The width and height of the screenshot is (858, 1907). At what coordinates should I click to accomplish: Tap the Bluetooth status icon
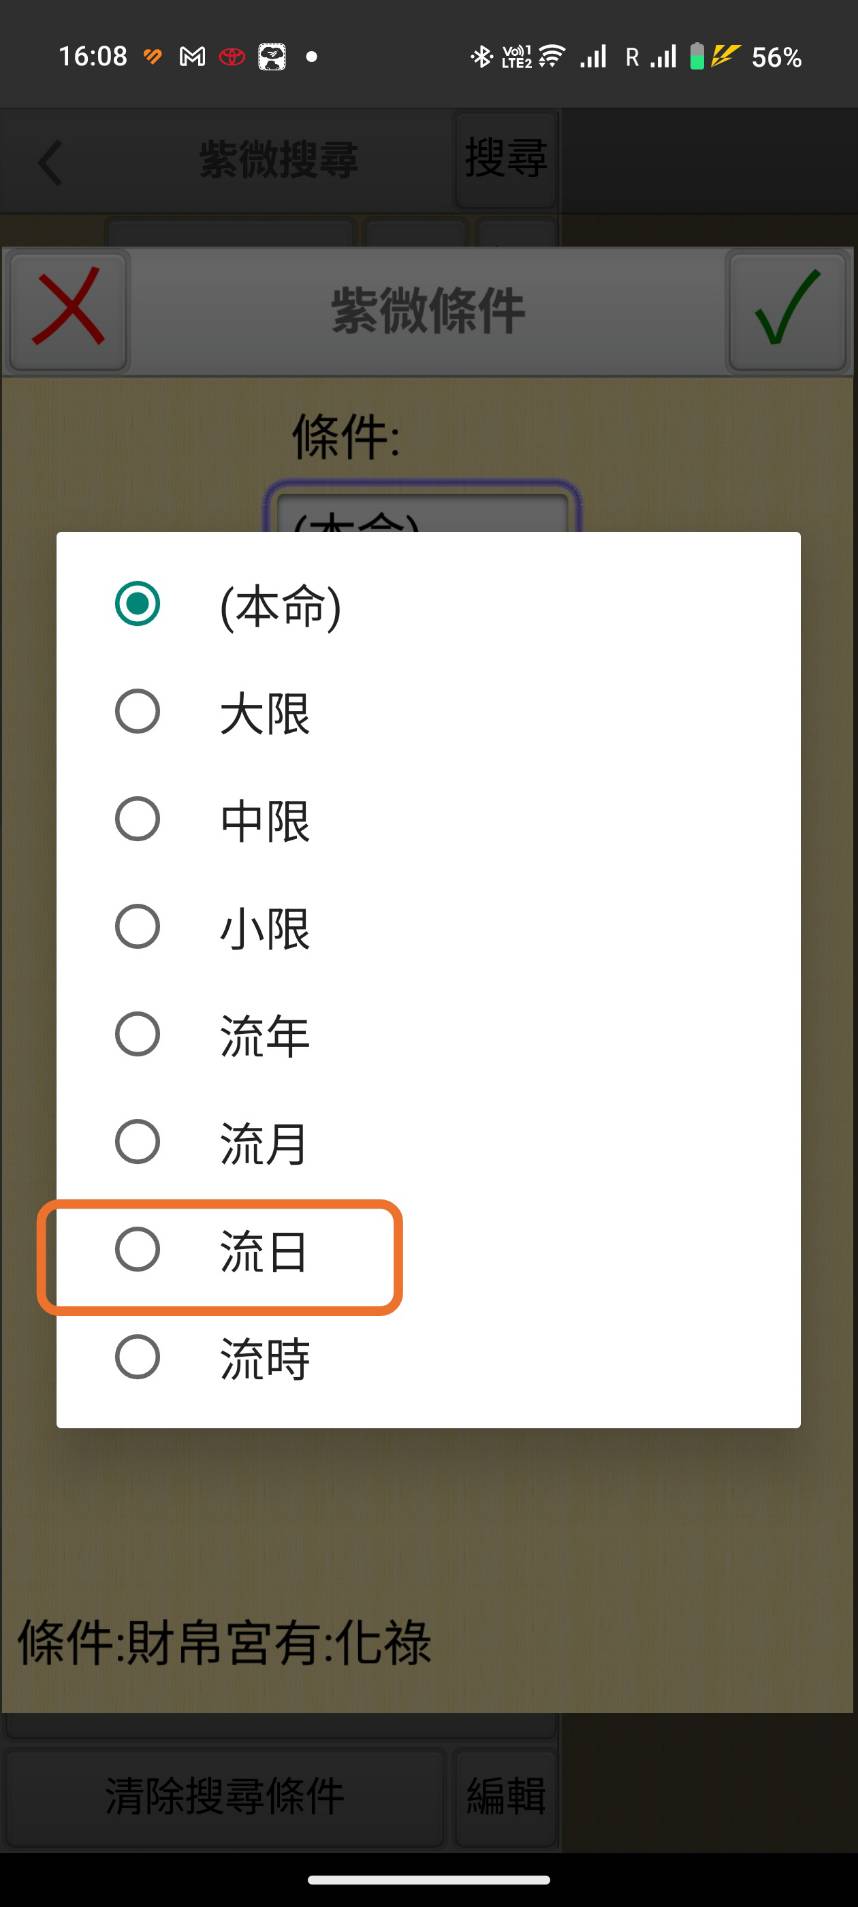[481, 56]
